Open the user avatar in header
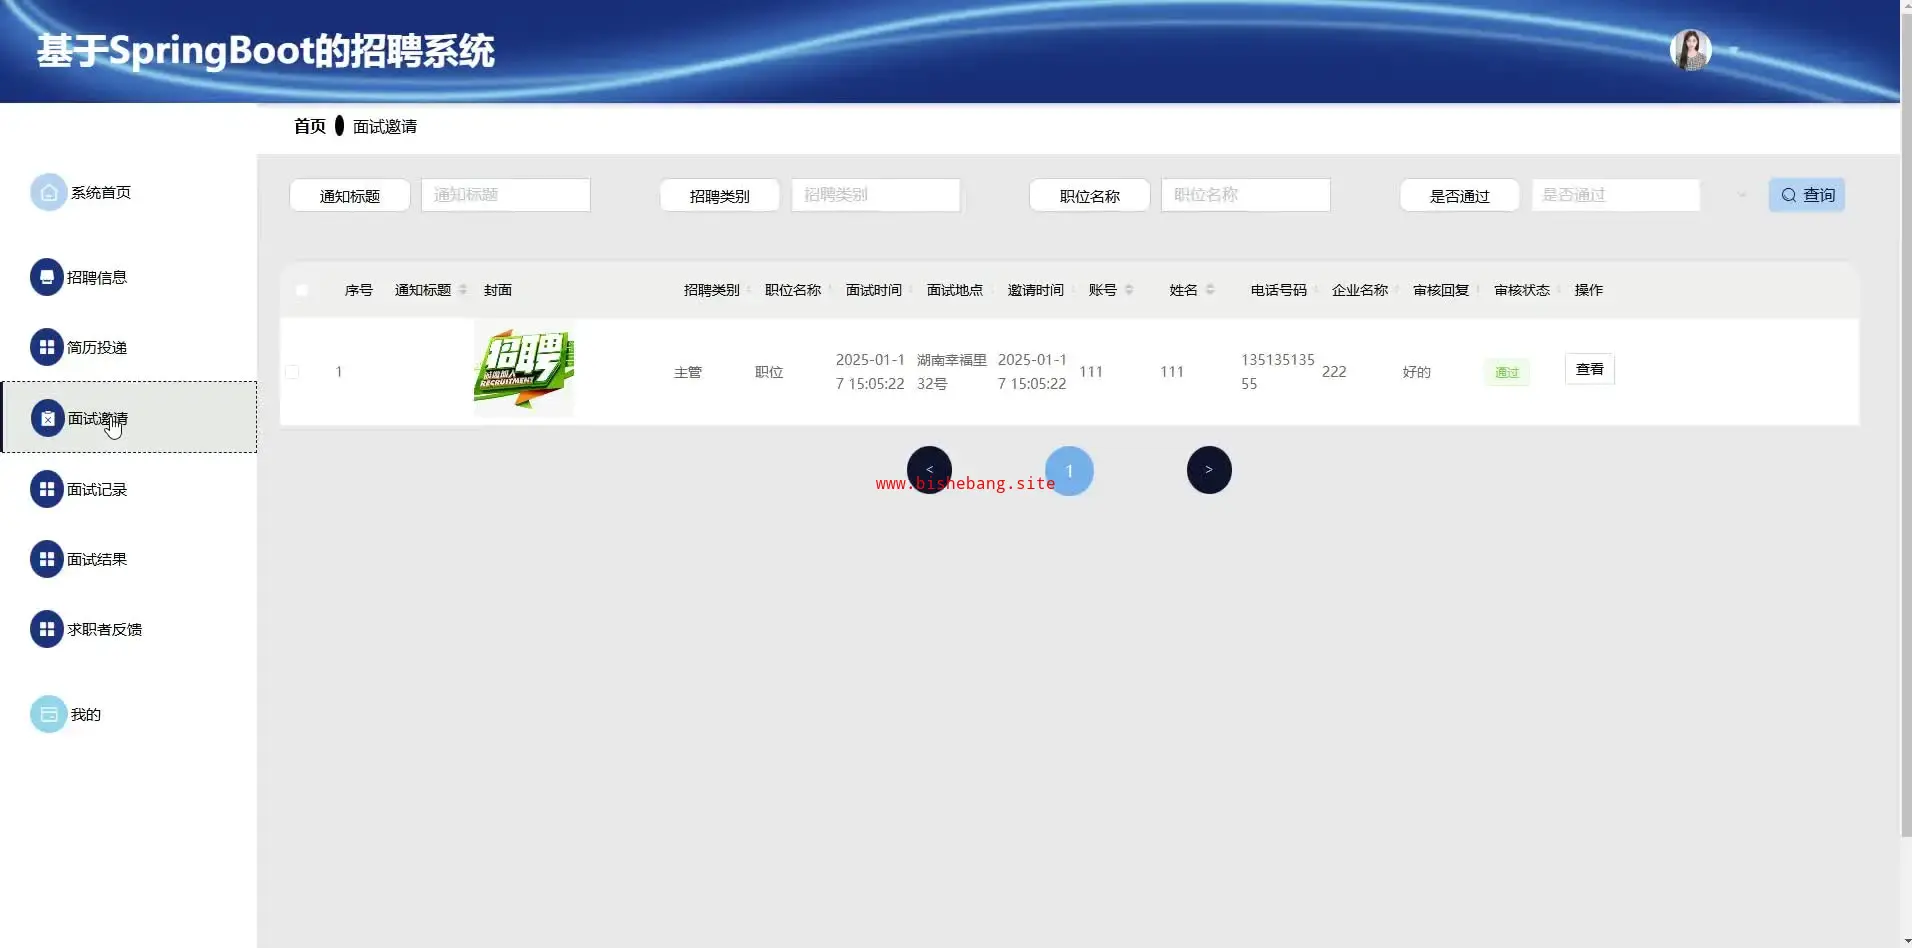This screenshot has width=1912, height=948. coord(1691,50)
